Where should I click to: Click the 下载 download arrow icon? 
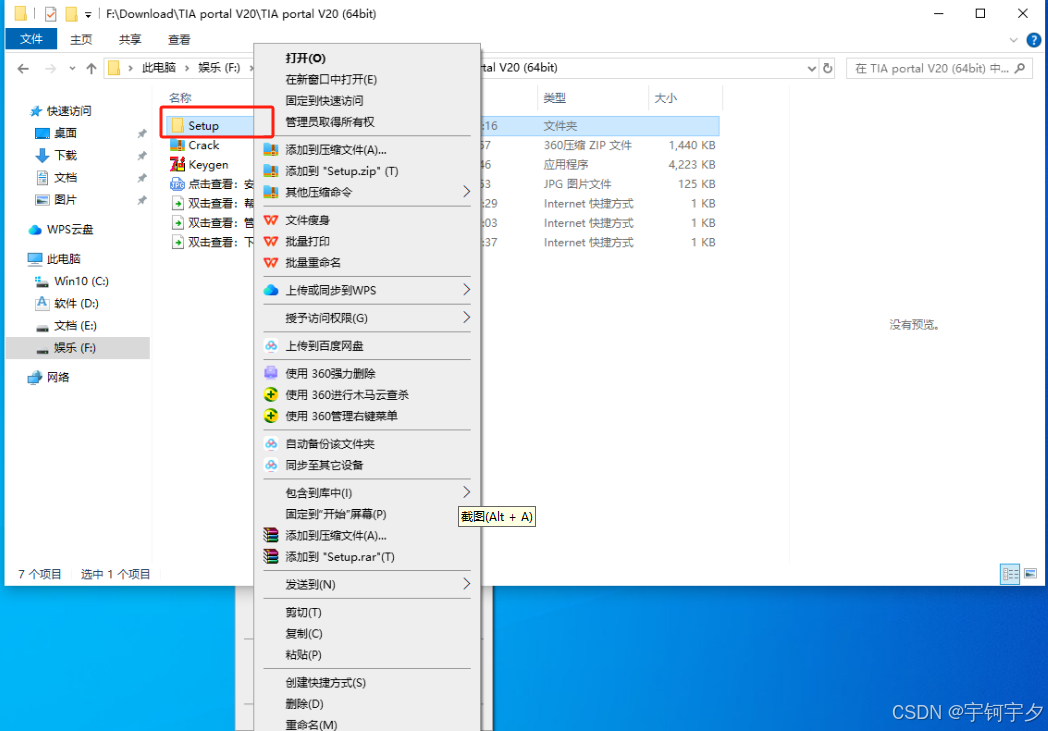coord(42,155)
